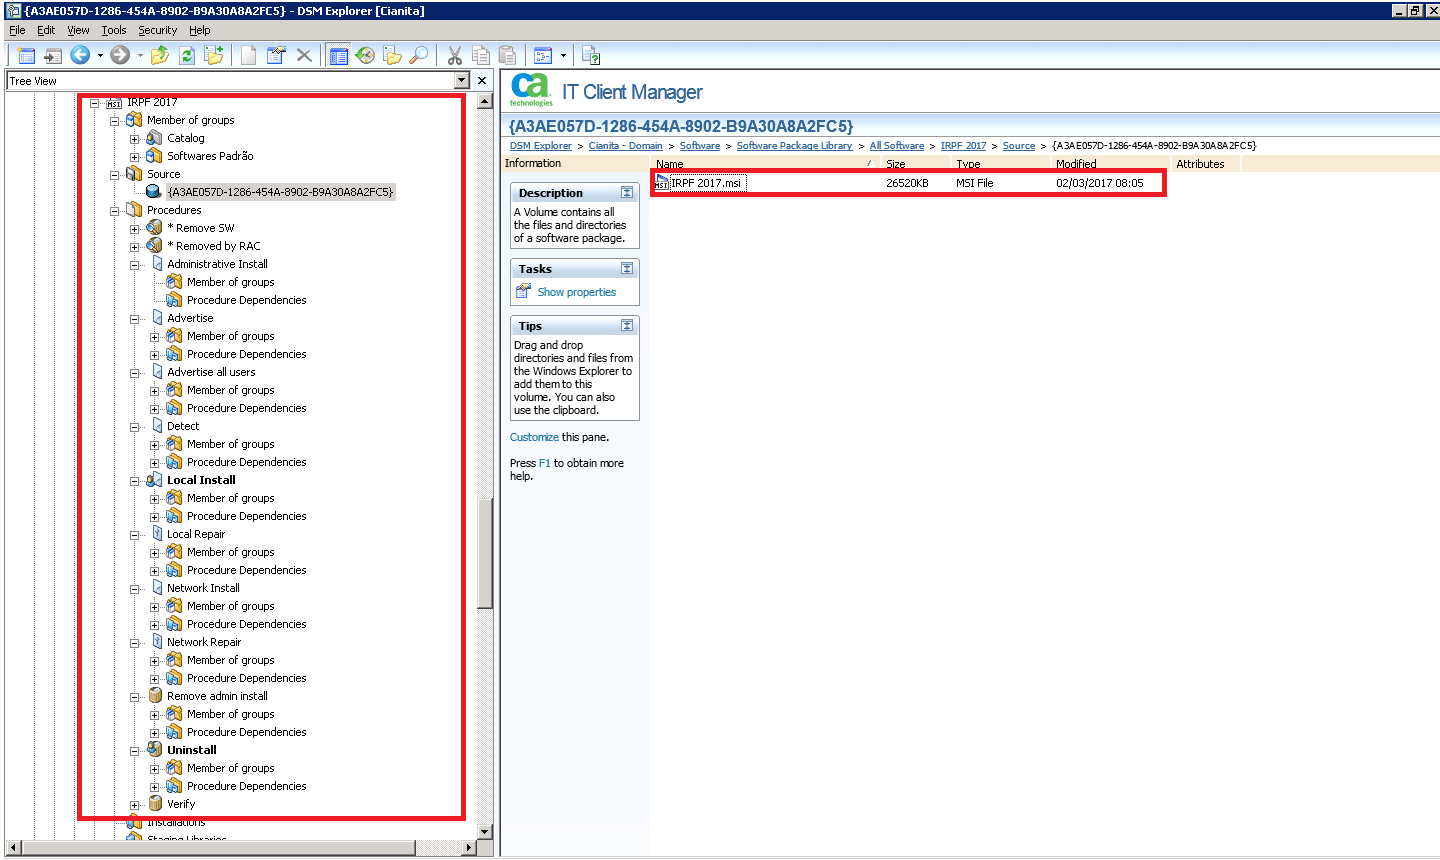The width and height of the screenshot is (1440, 860).
Task: Select the IRPF 2017.msi file row
Action: pyautogui.click(x=908, y=183)
